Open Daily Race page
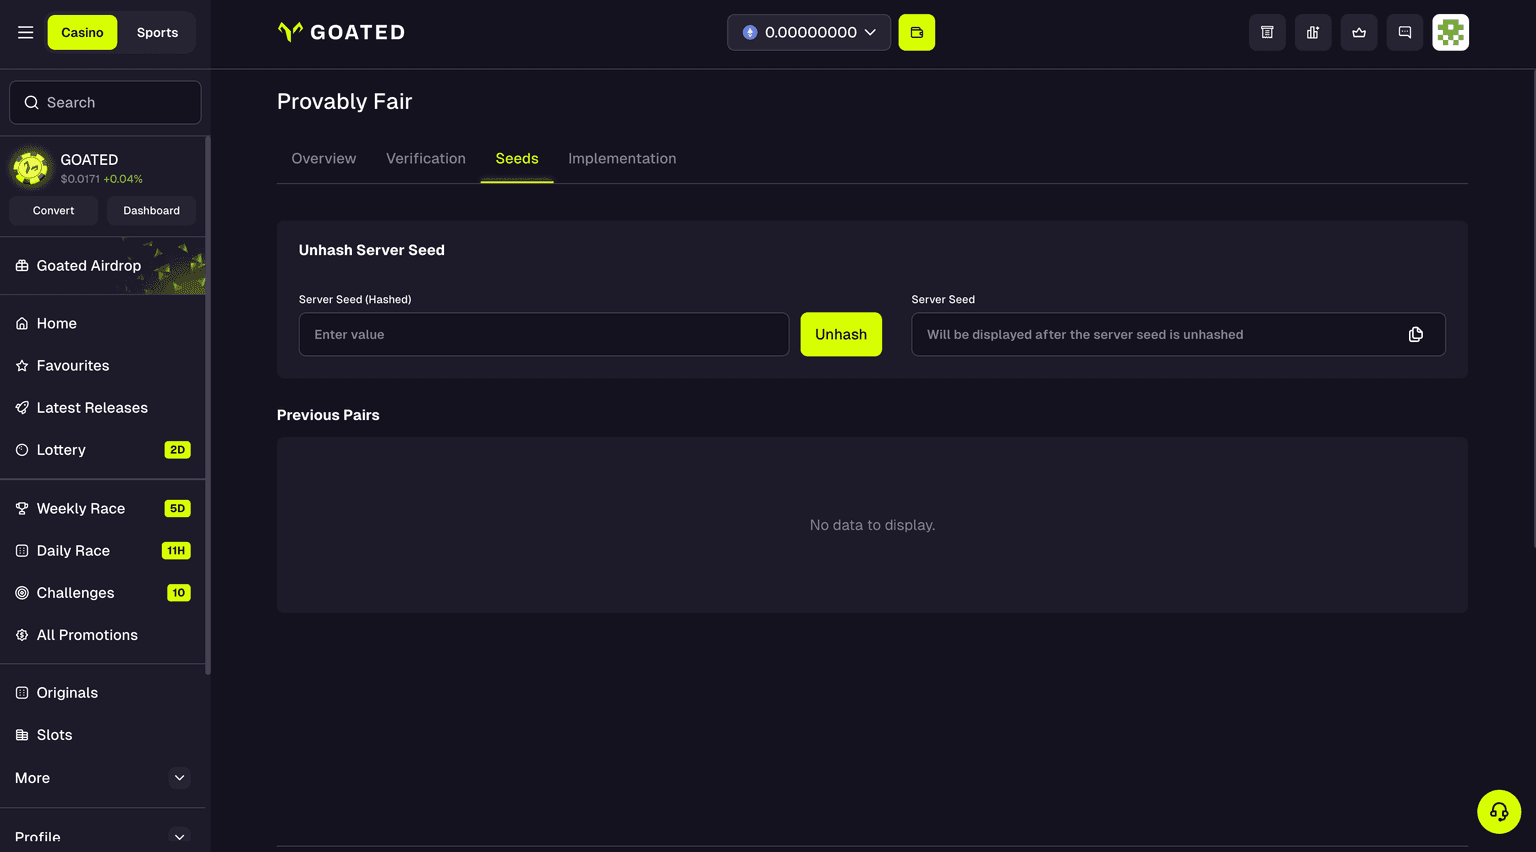 [103, 550]
